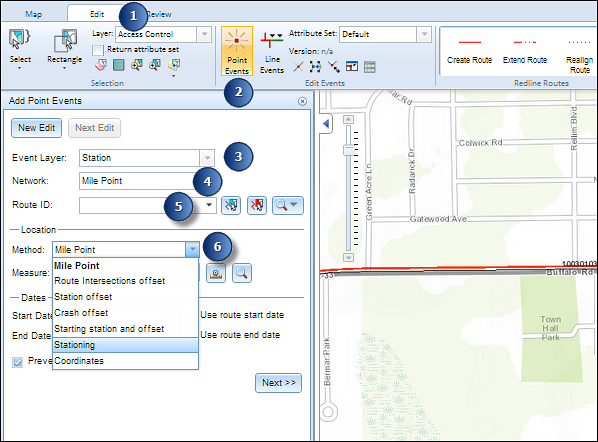The height and width of the screenshot is (442, 598).
Task: Click the Create Route redline tool
Action: tap(469, 51)
